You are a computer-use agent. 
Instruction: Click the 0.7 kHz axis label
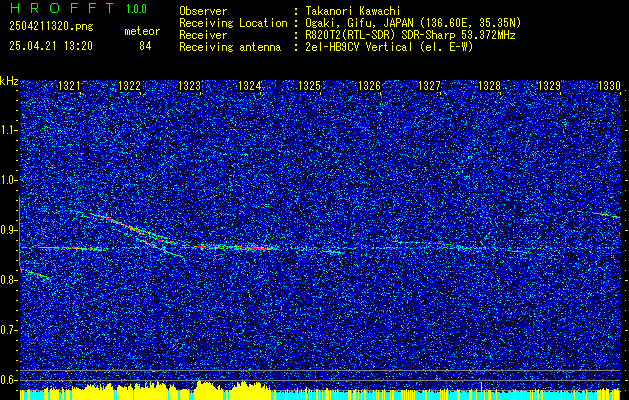click(x=8, y=330)
